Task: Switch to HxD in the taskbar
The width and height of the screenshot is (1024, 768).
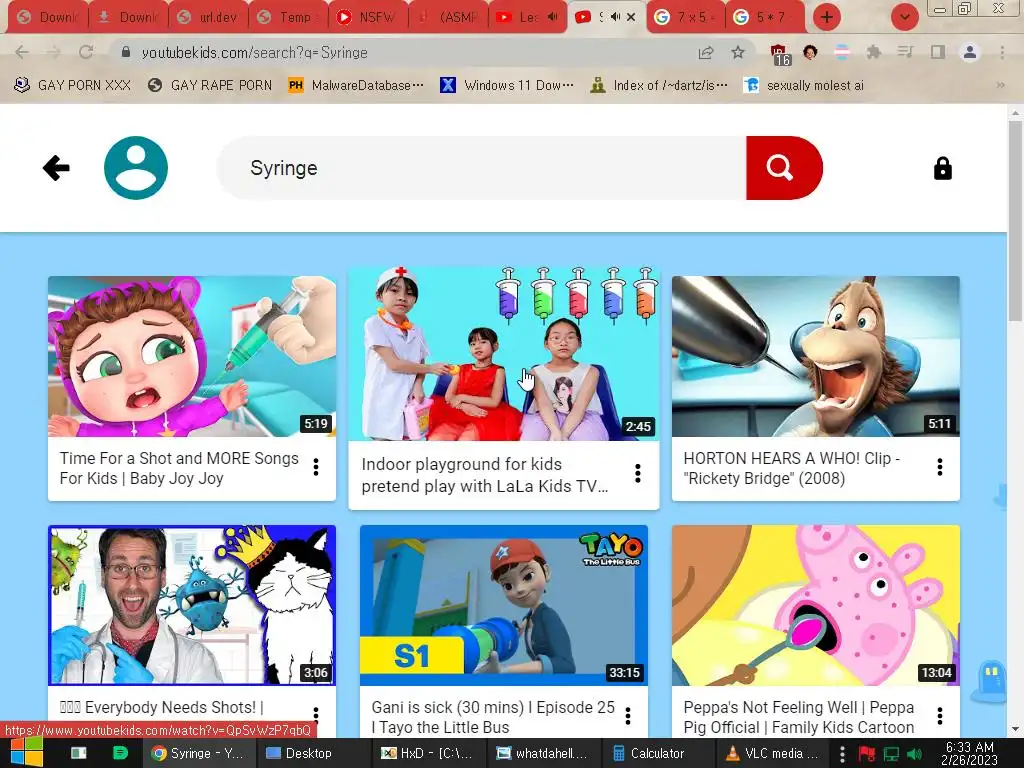Action: 427,753
